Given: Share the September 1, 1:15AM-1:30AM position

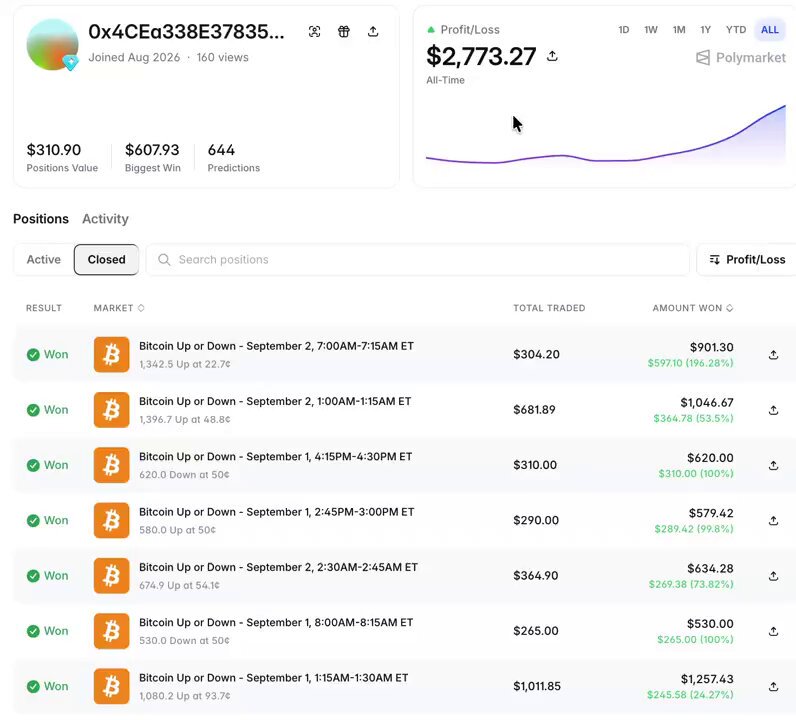Looking at the screenshot, I should (x=773, y=687).
